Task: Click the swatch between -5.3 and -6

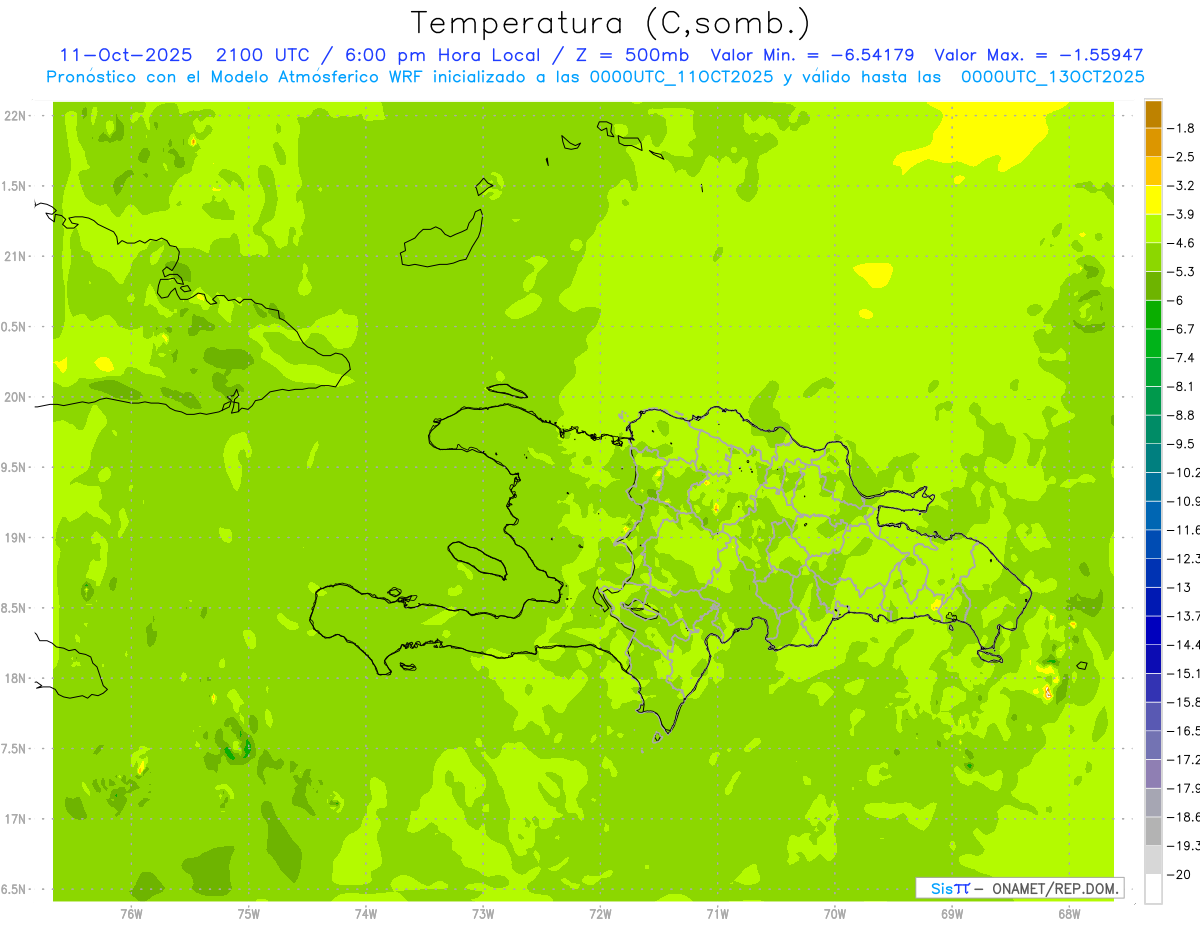Action: pos(1153,286)
